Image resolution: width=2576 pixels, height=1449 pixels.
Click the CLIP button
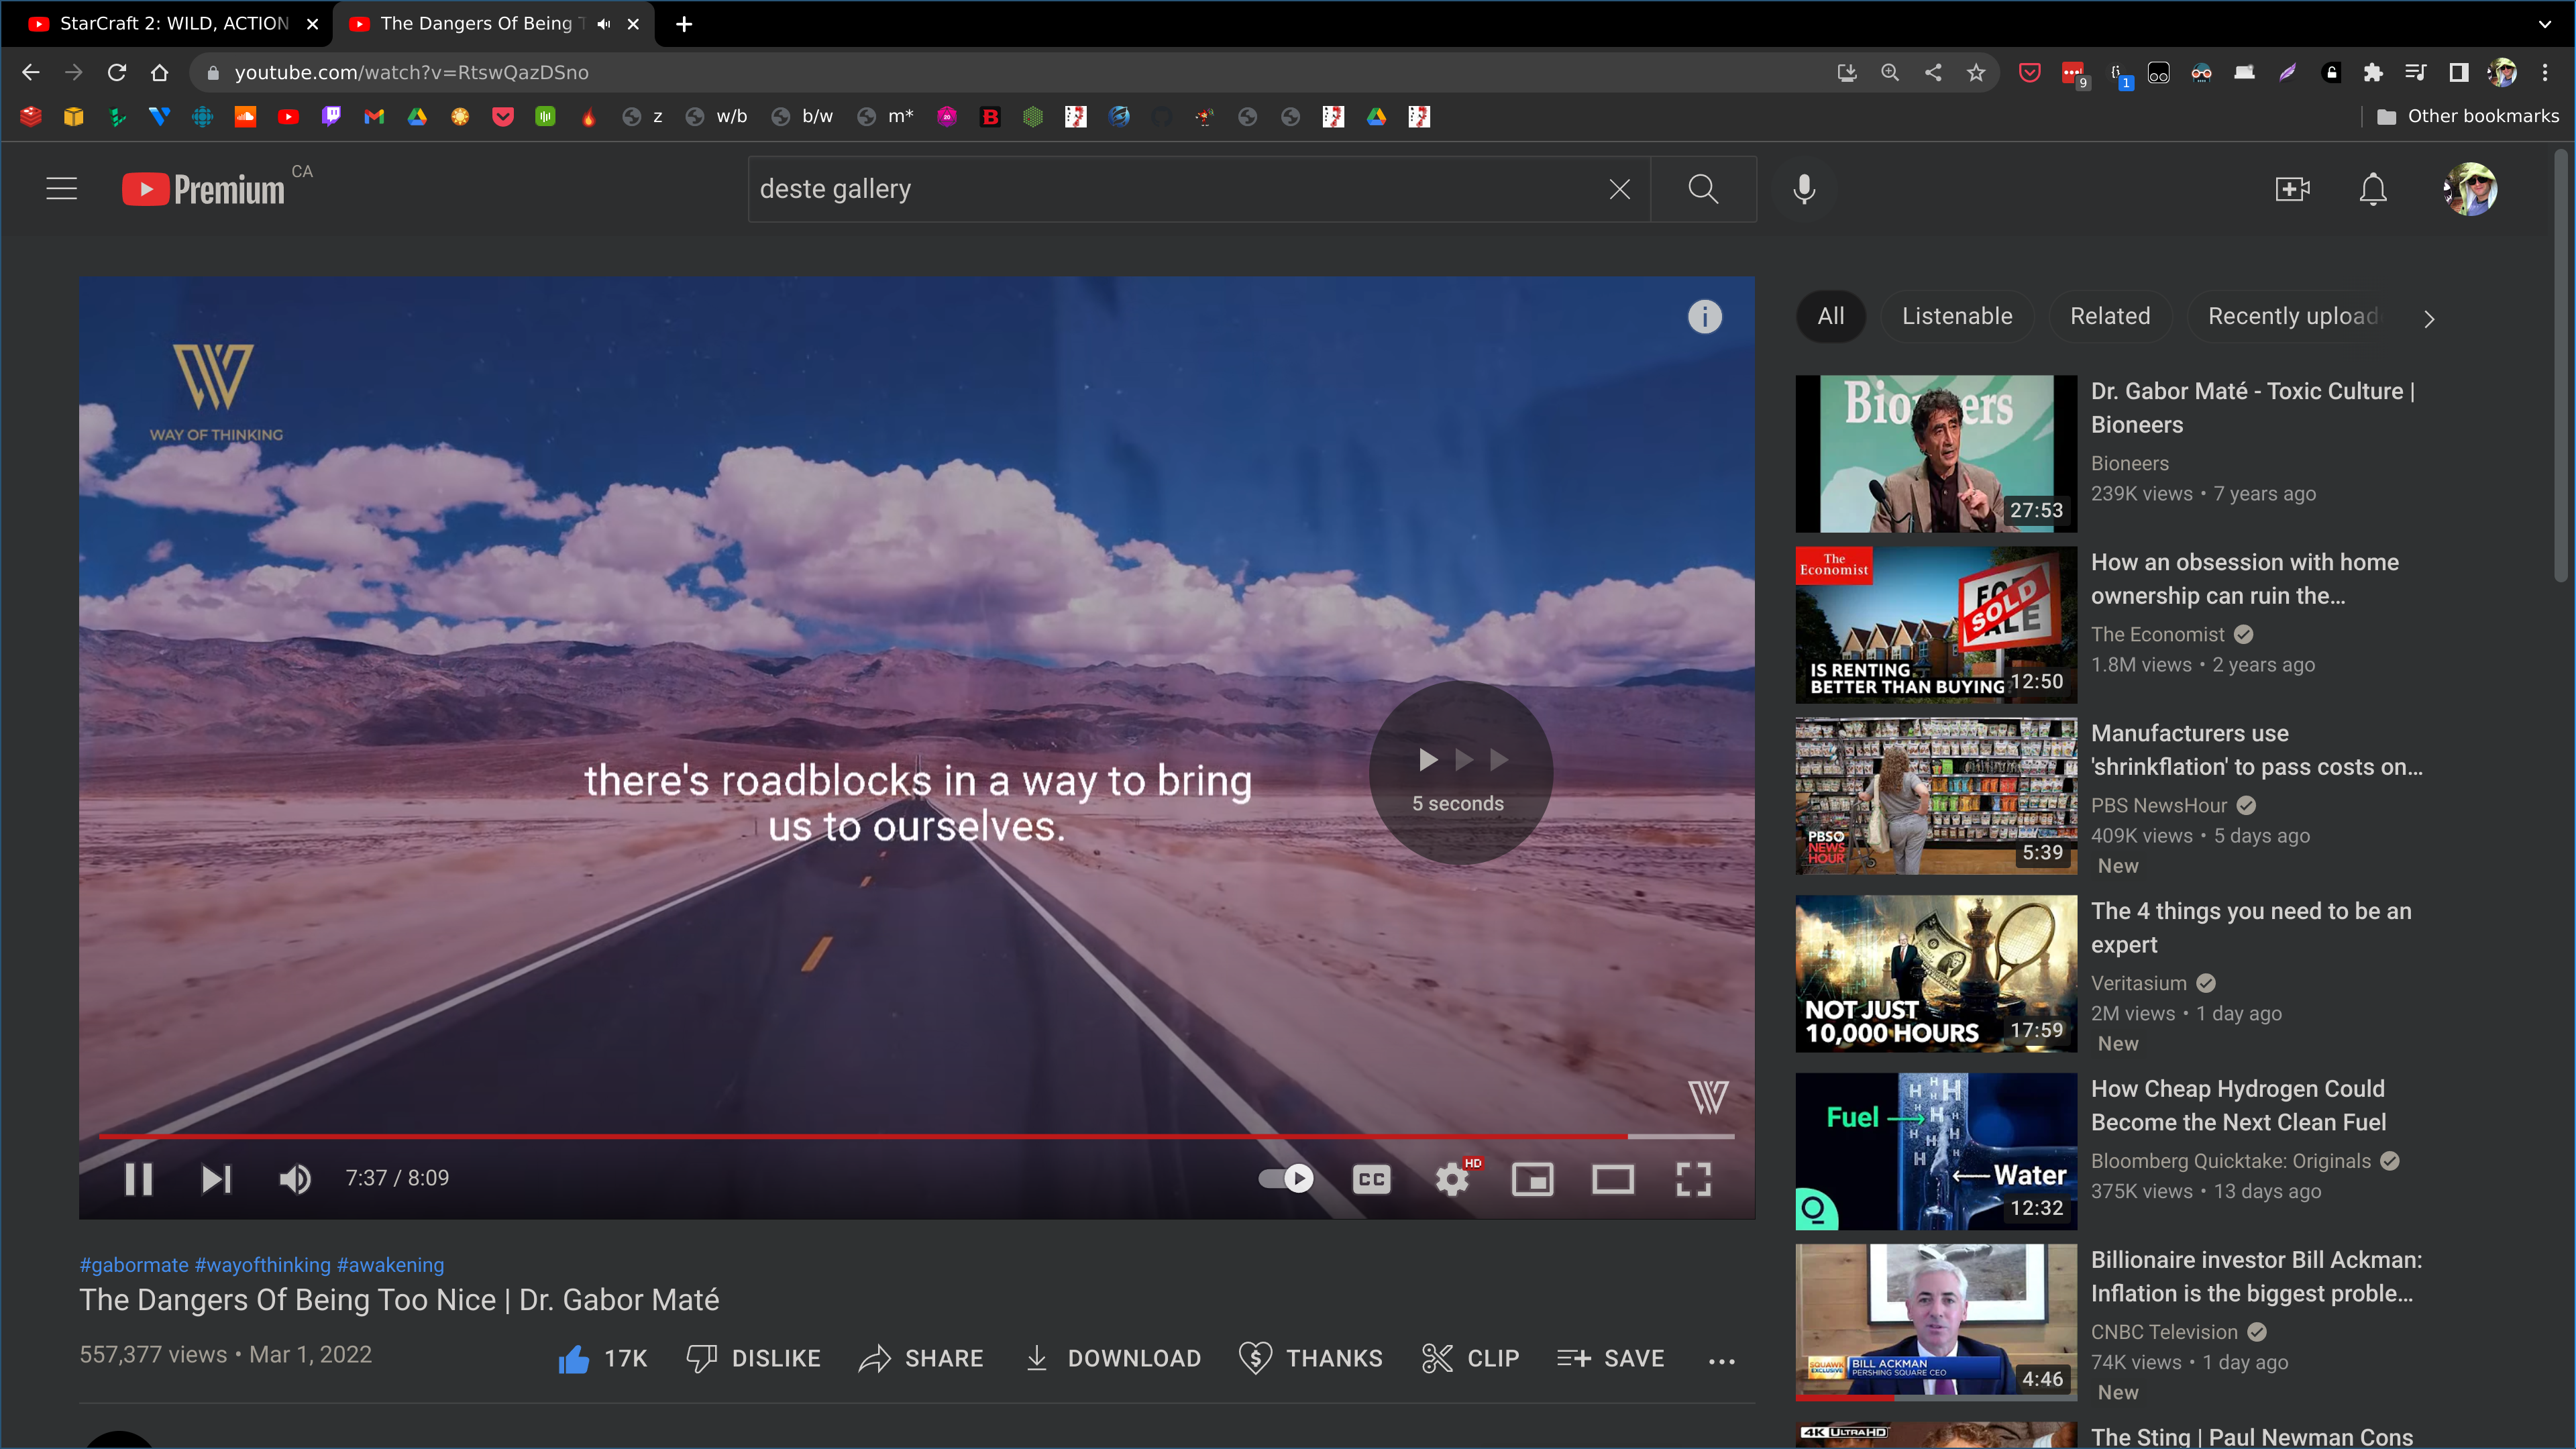1470,1359
